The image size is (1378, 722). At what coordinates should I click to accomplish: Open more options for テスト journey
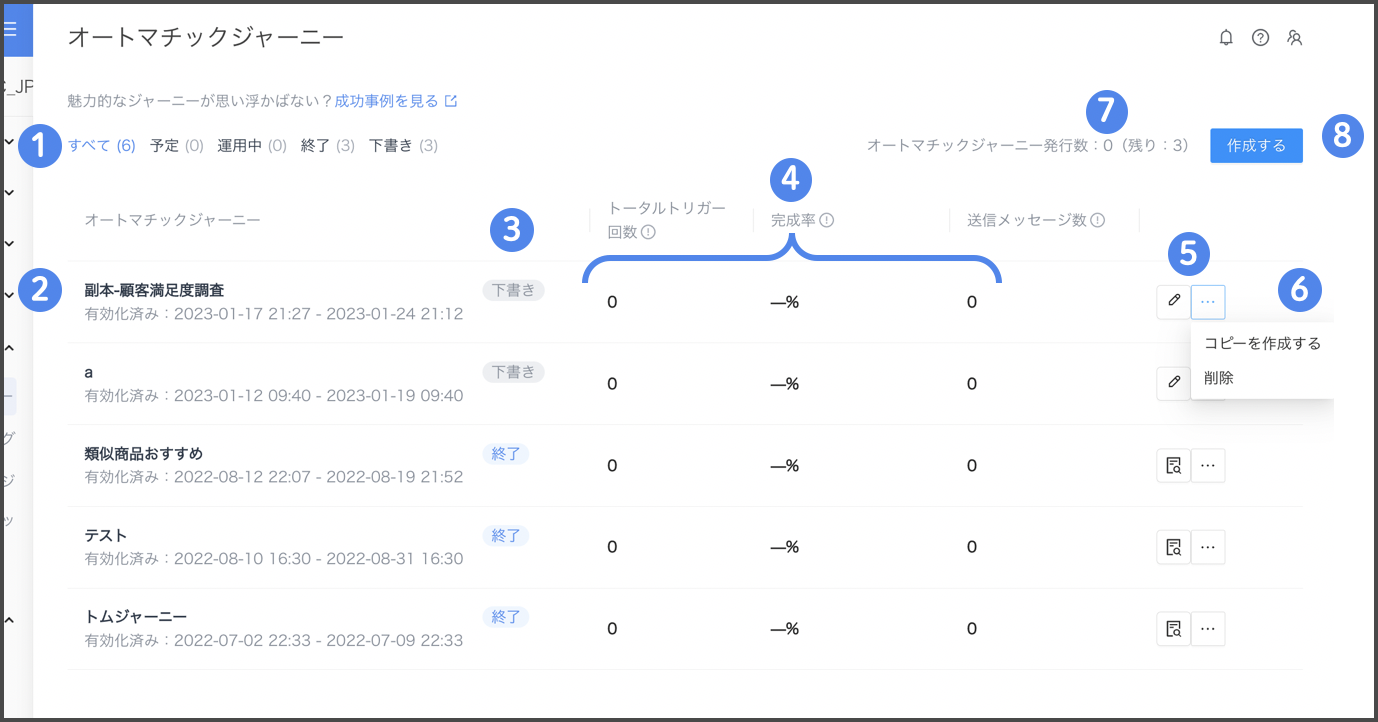pos(1208,547)
